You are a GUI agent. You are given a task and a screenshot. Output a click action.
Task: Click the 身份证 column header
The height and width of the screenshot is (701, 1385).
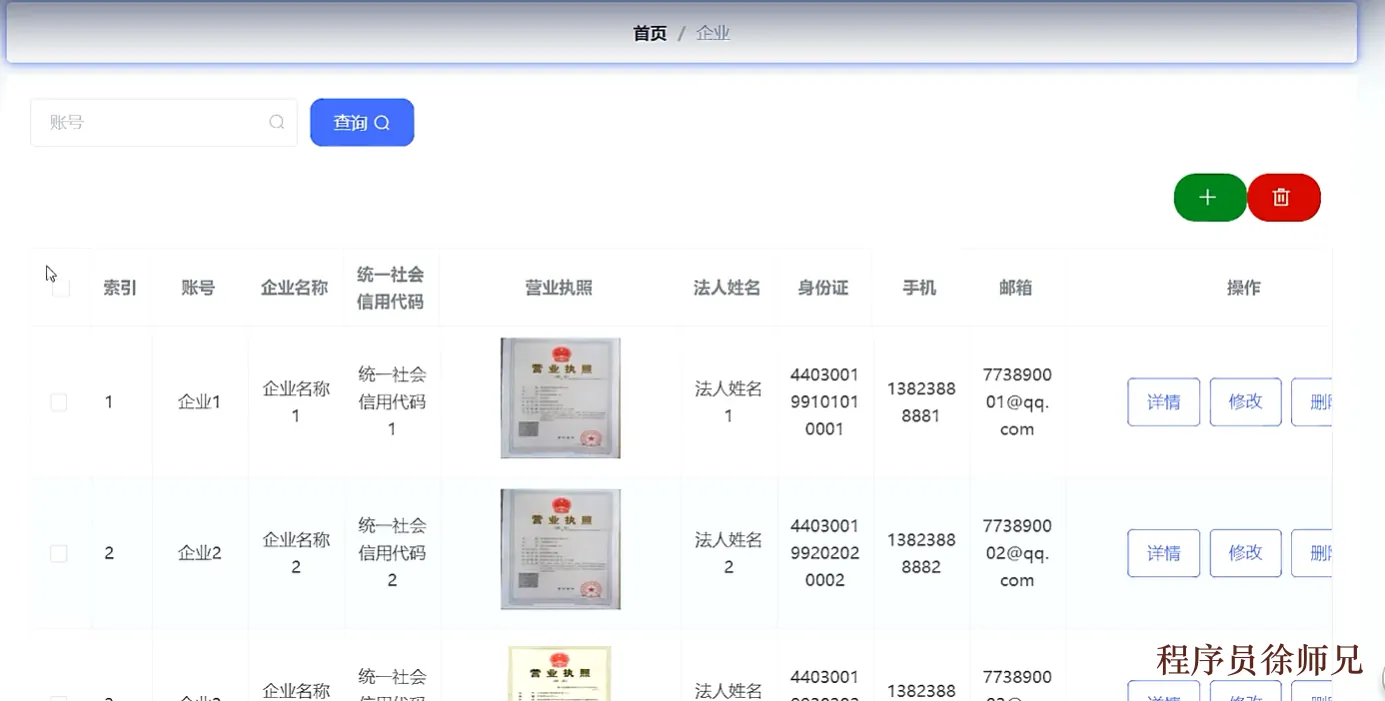coord(823,288)
